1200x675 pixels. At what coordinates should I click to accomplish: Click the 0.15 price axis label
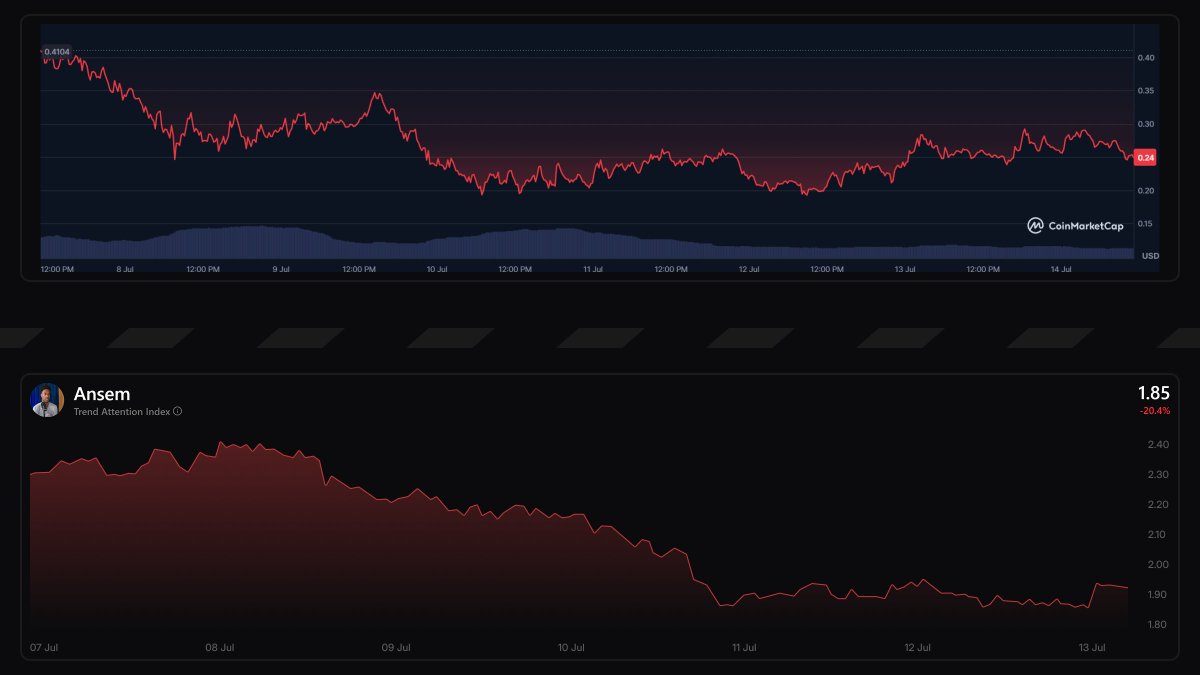click(1146, 223)
